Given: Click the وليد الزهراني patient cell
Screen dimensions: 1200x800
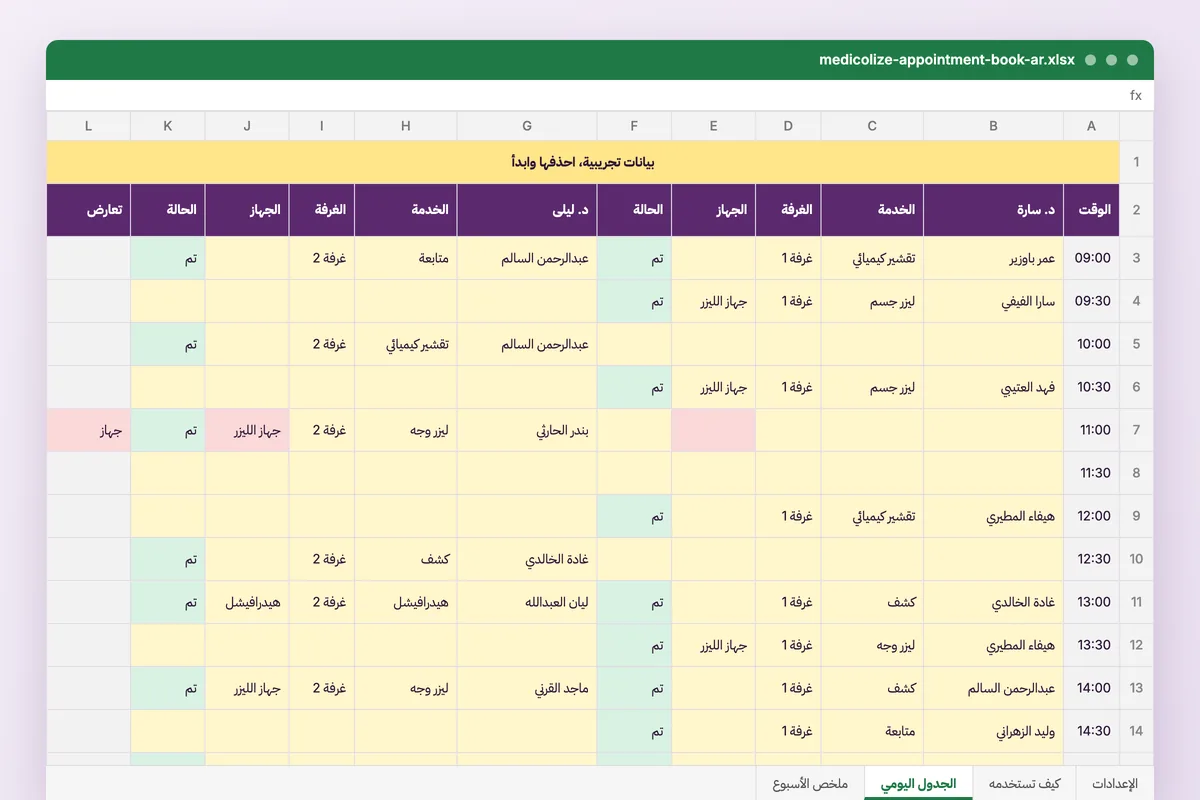Looking at the screenshot, I should 993,731.
